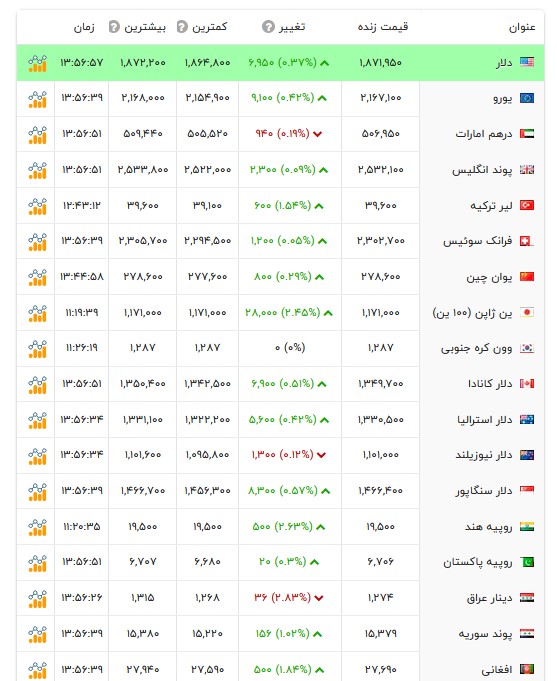This screenshot has width=557, height=681.
Task: Select the yen change ۲۸,۰۰۰ (۲.۴۵%)
Action: (282, 313)
